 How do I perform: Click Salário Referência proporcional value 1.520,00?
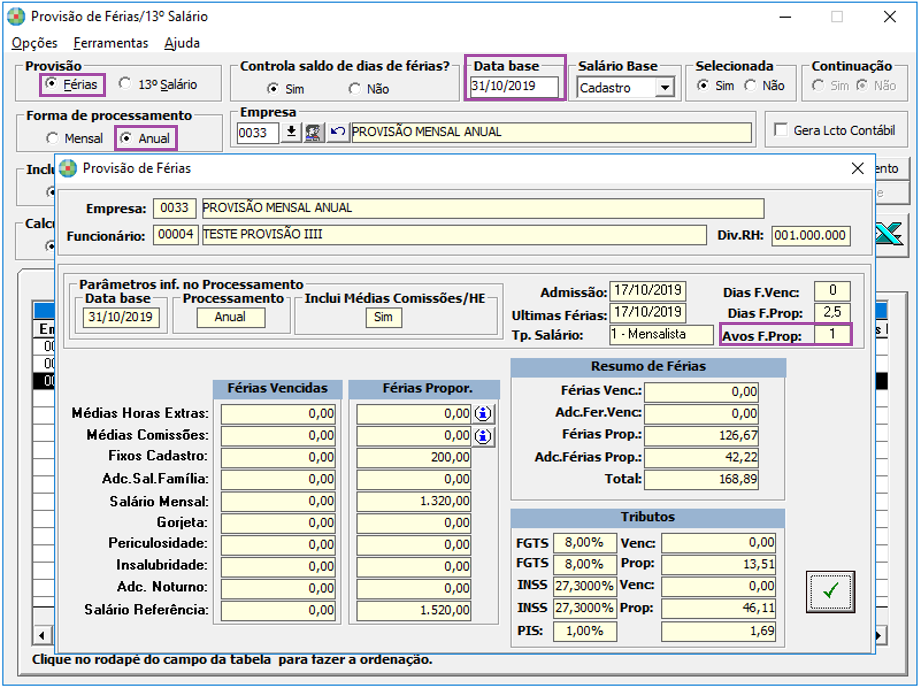click(414, 611)
